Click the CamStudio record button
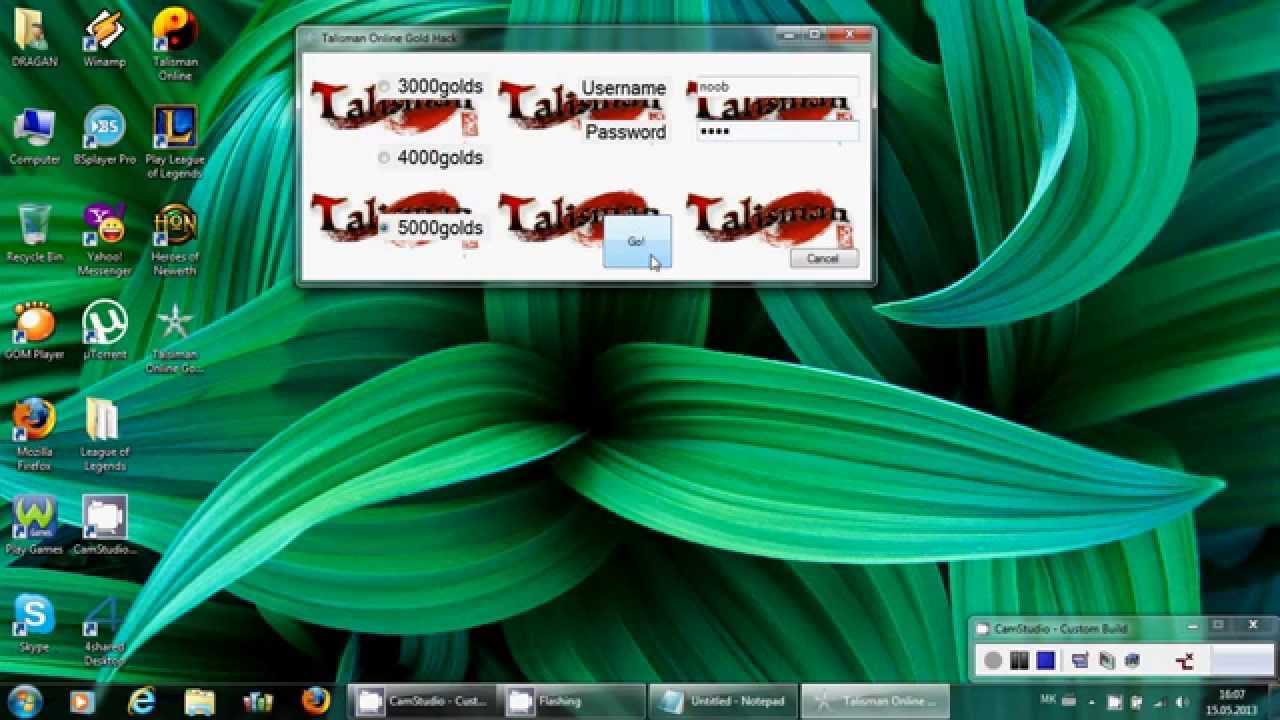Image resolution: width=1280 pixels, height=720 pixels. [993, 660]
